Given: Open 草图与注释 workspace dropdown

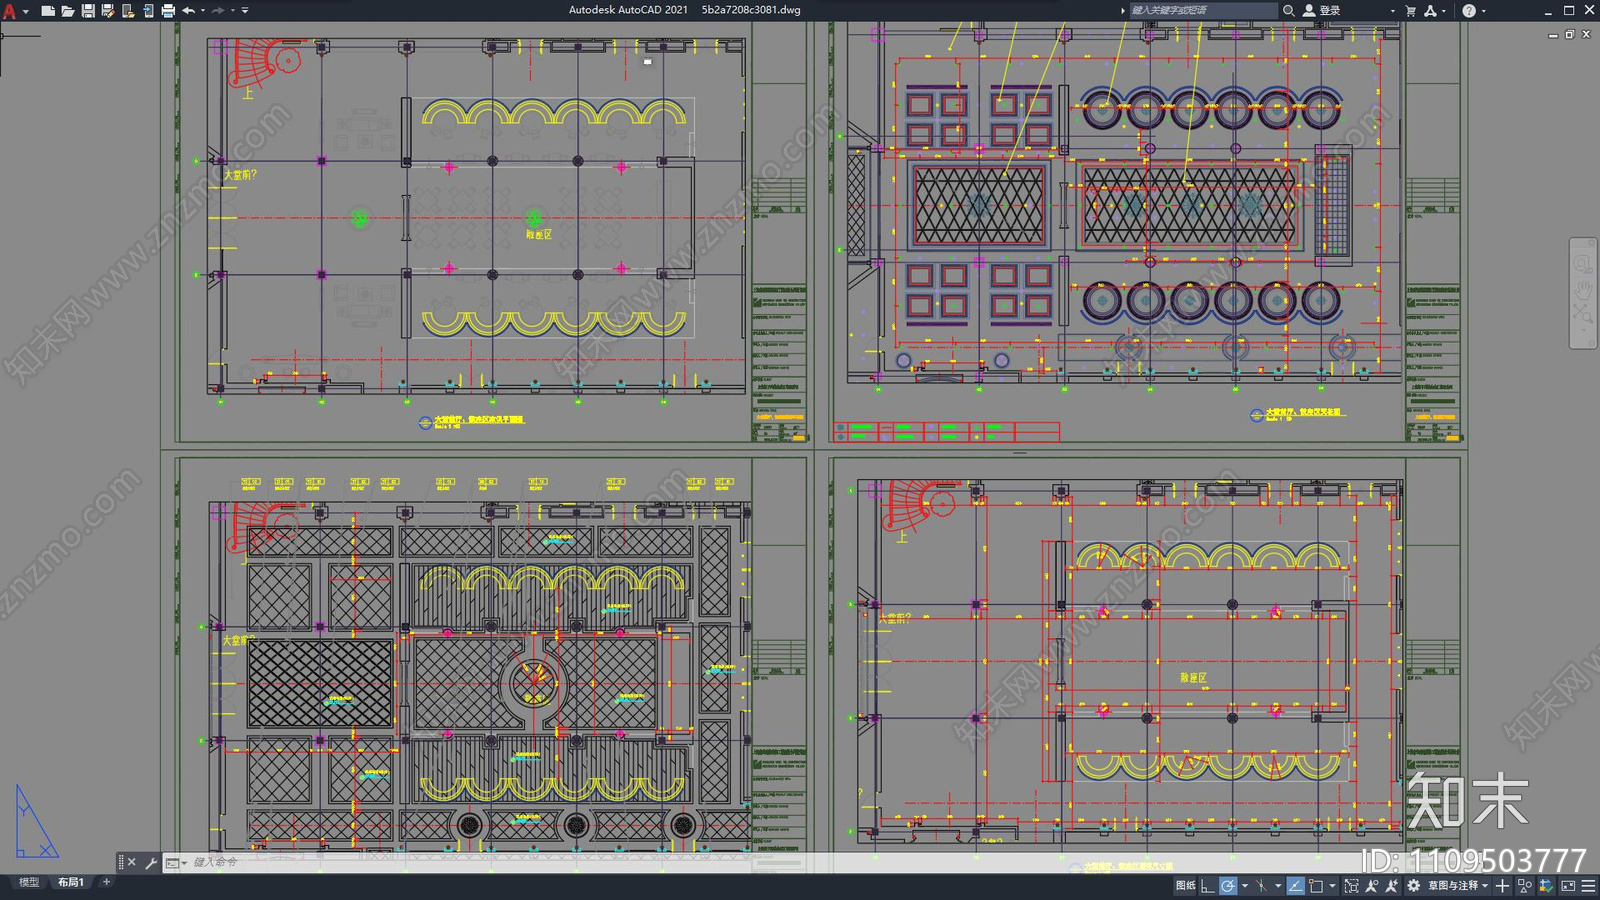Looking at the screenshot, I should click(x=1459, y=886).
